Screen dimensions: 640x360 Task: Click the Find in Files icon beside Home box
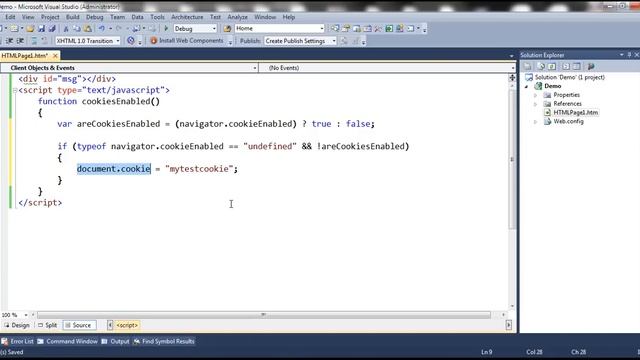click(227, 29)
